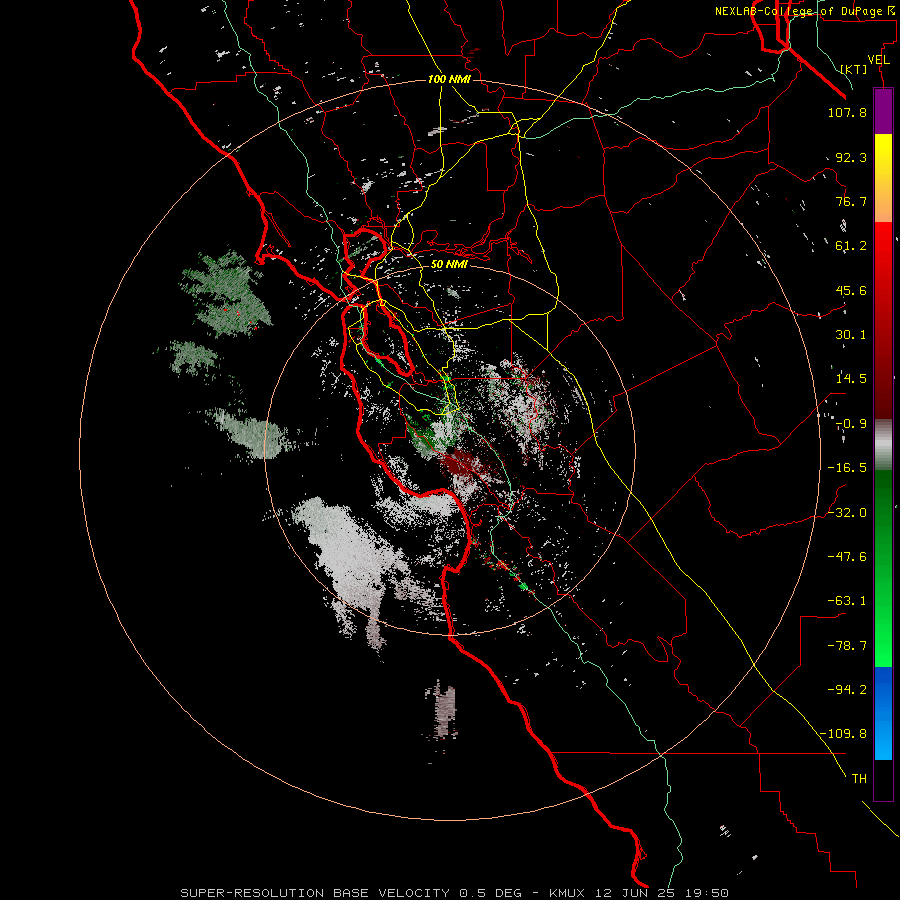Pick the bright red segment of the color bar

pyautogui.click(x=883, y=247)
